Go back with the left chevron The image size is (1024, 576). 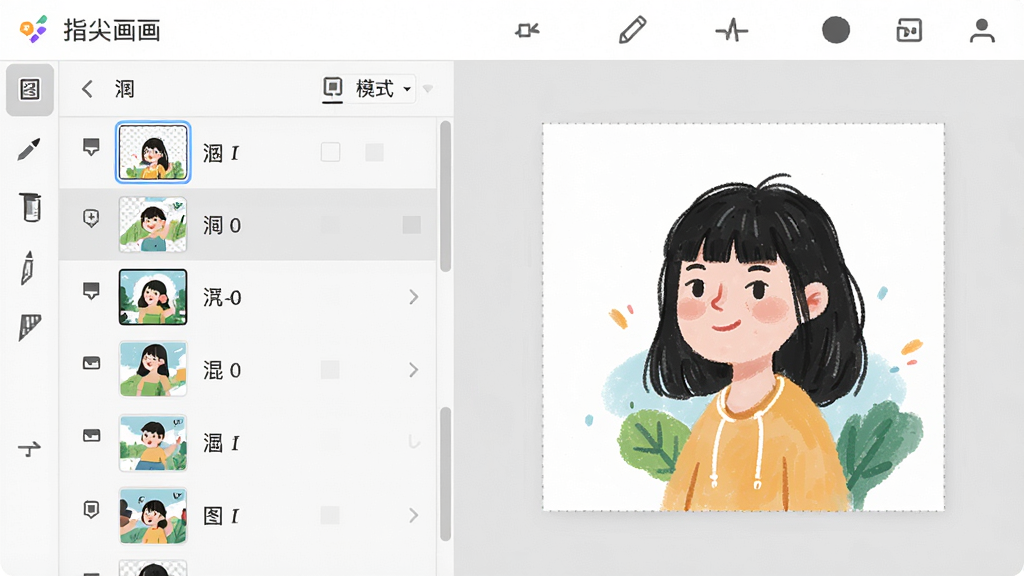click(87, 89)
